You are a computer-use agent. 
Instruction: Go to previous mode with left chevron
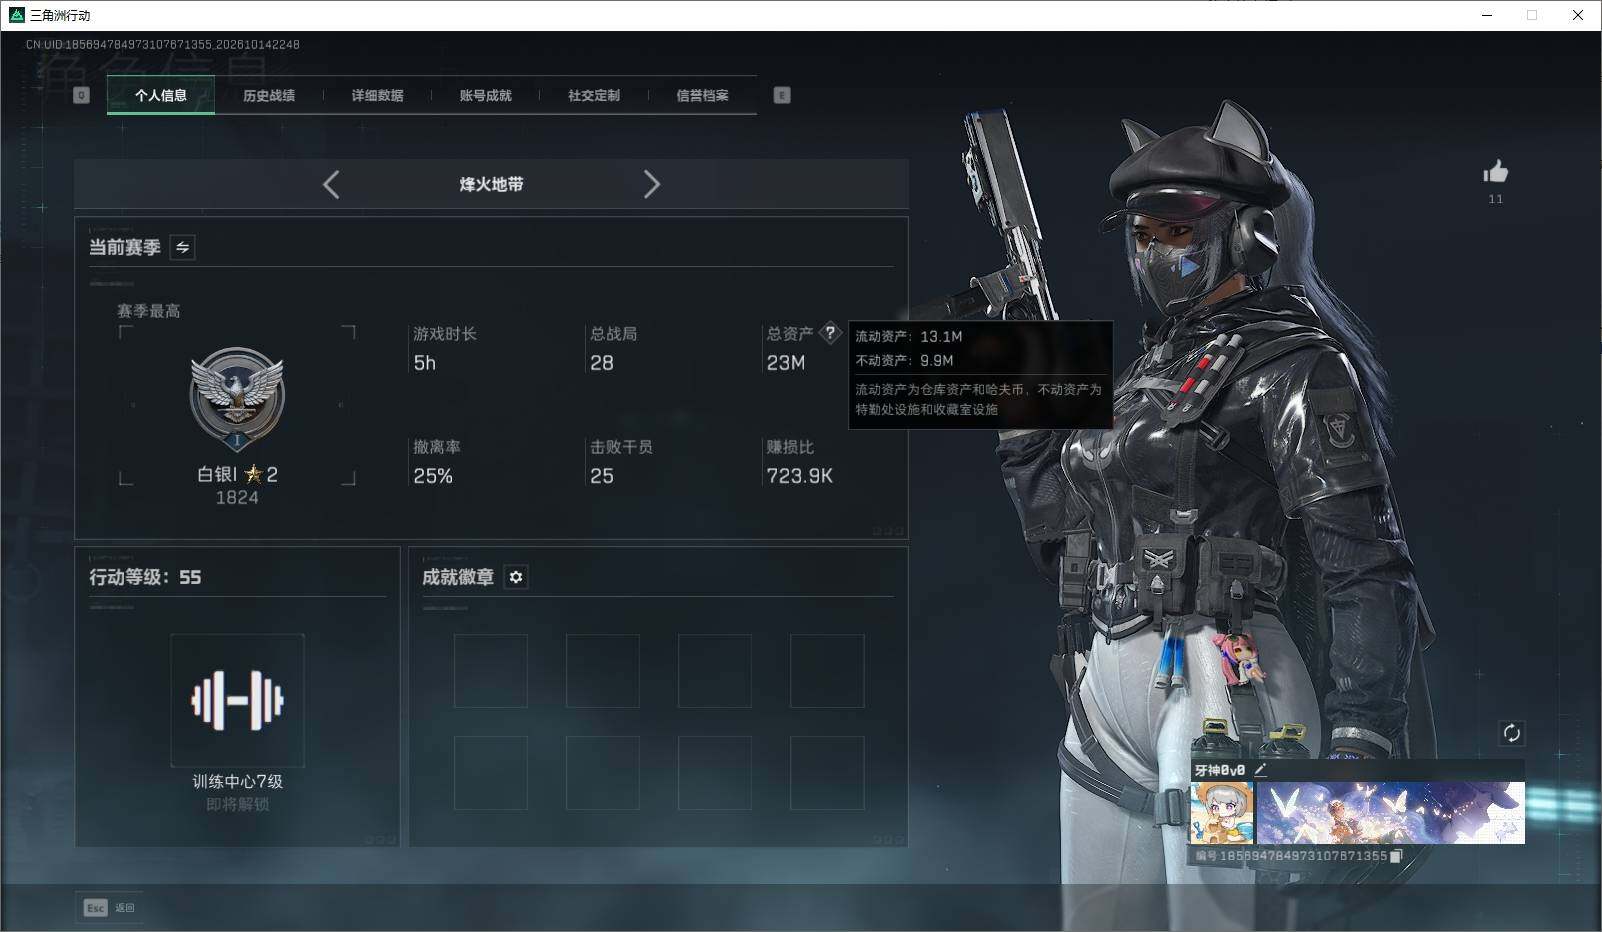point(331,184)
